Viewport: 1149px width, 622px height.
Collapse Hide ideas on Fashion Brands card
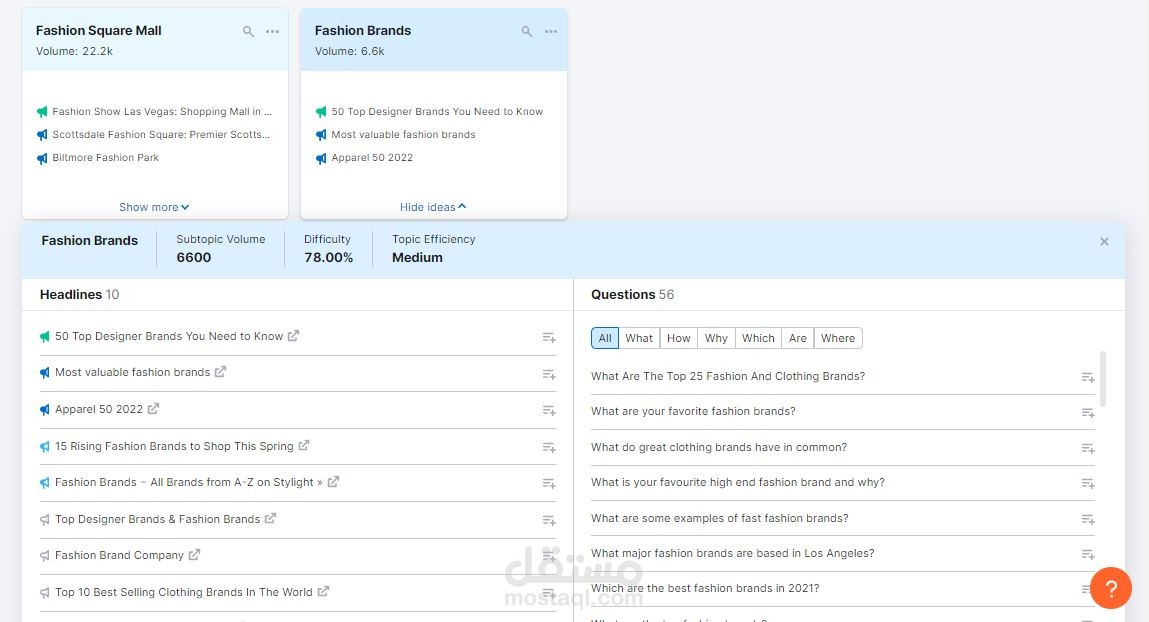tap(433, 207)
